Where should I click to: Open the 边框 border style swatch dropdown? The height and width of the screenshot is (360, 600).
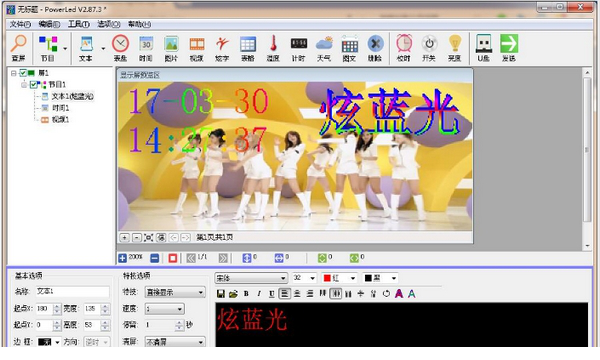(x=49, y=342)
